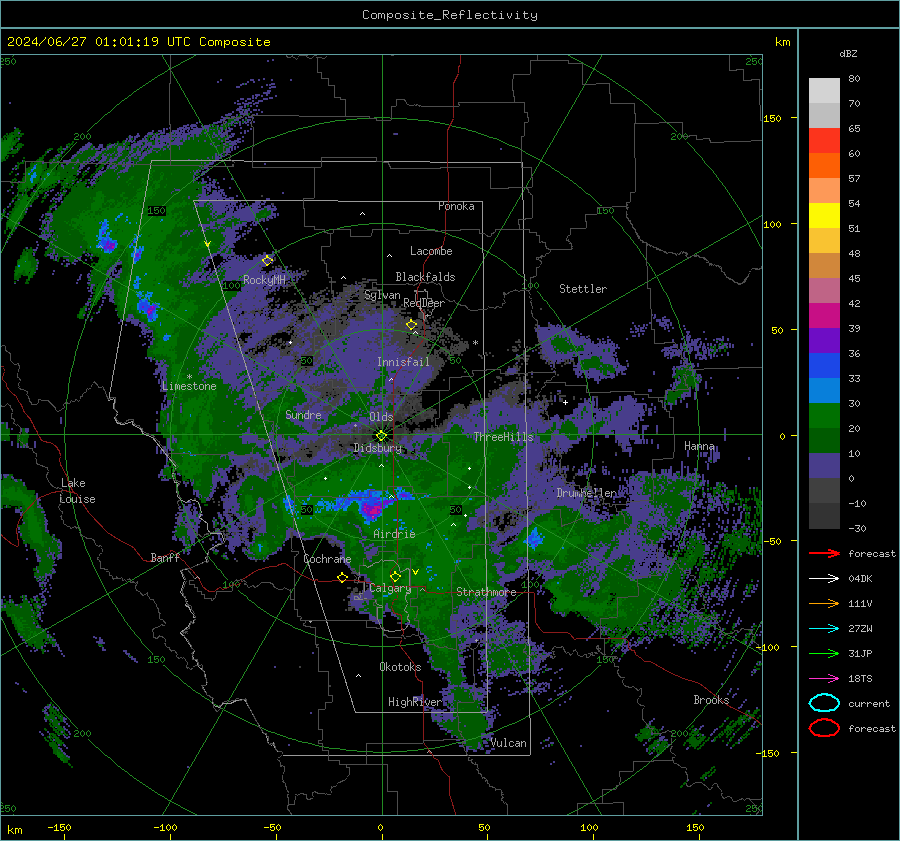Click the magenta swatch in dBZ scale
The image size is (900, 841).
[x=824, y=315]
